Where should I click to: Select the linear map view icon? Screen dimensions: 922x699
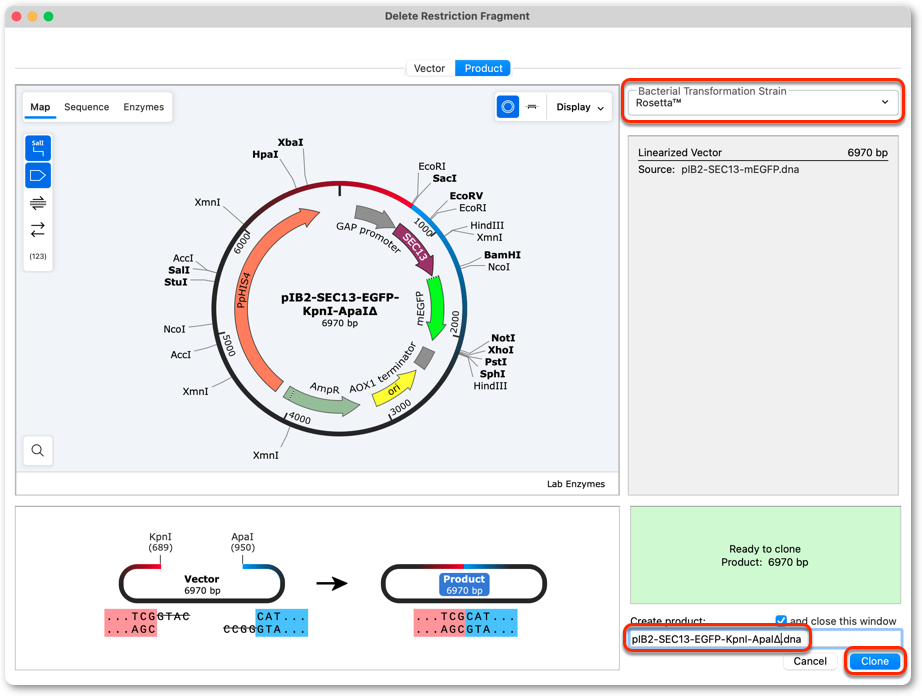(x=532, y=107)
